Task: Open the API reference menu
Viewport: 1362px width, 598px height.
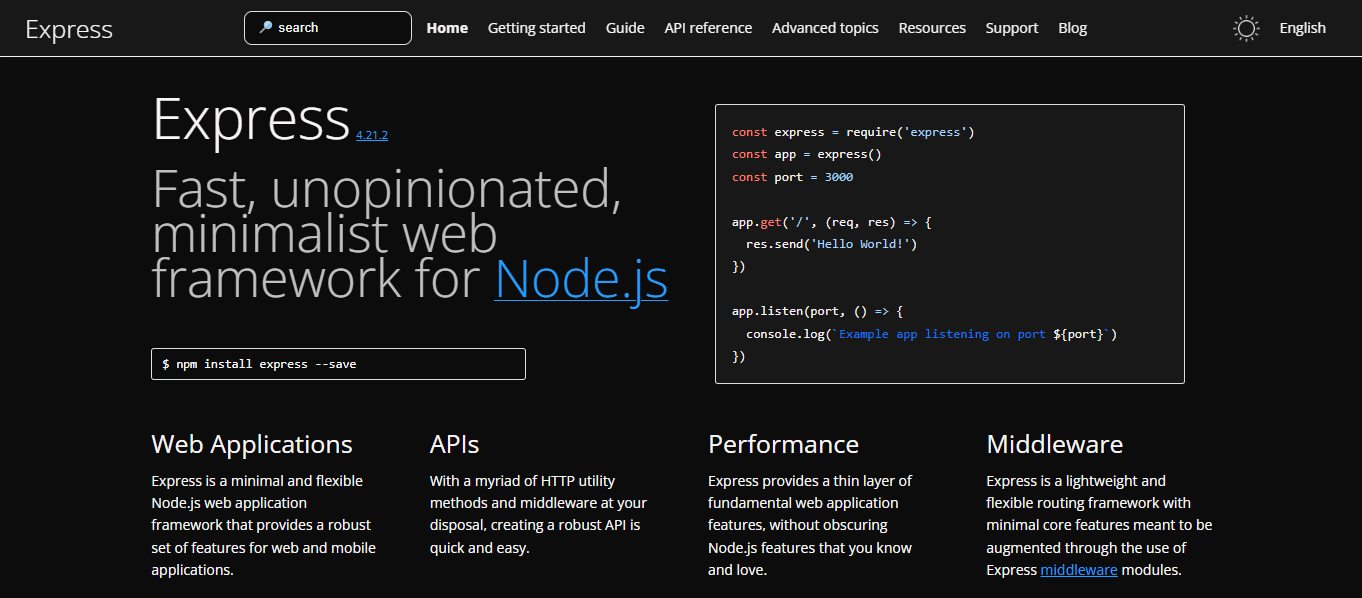Action: pos(708,28)
